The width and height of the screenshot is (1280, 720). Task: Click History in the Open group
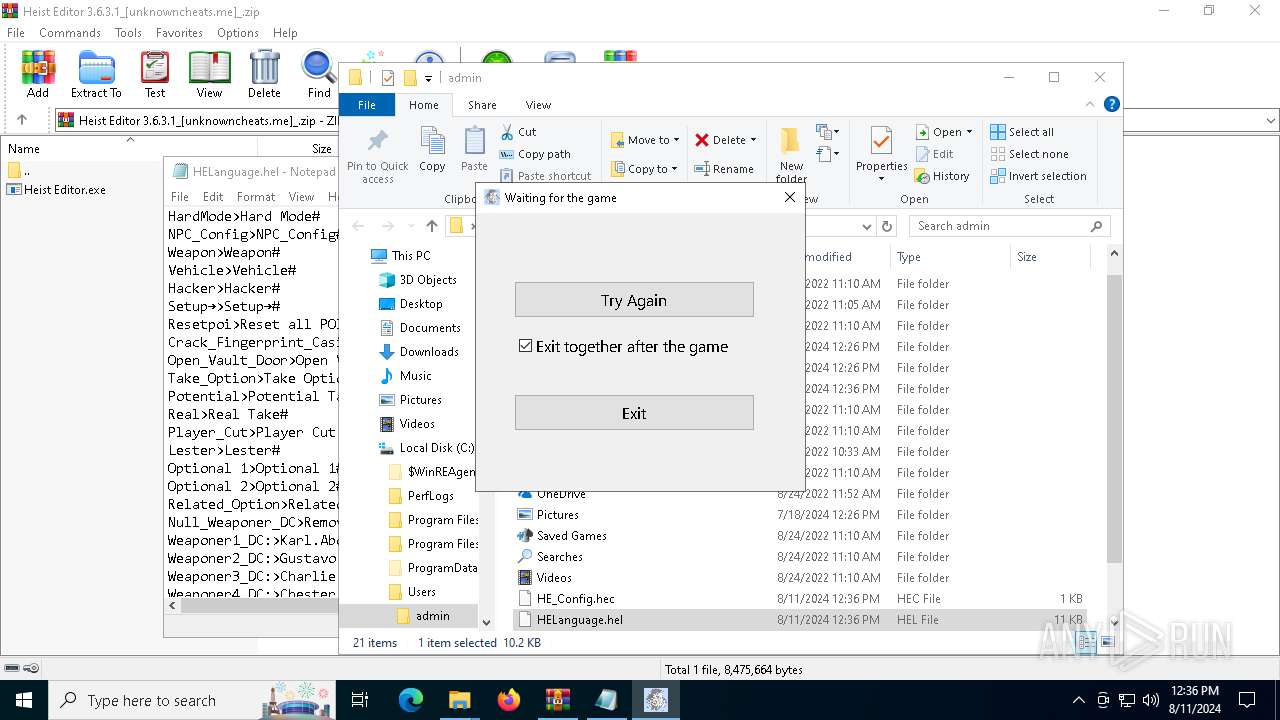pyautogui.click(x=942, y=176)
